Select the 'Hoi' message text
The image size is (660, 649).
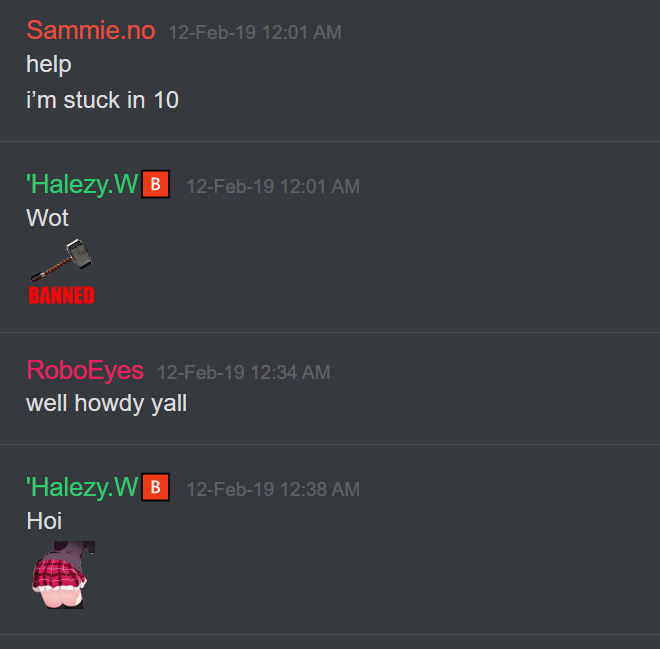44,521
